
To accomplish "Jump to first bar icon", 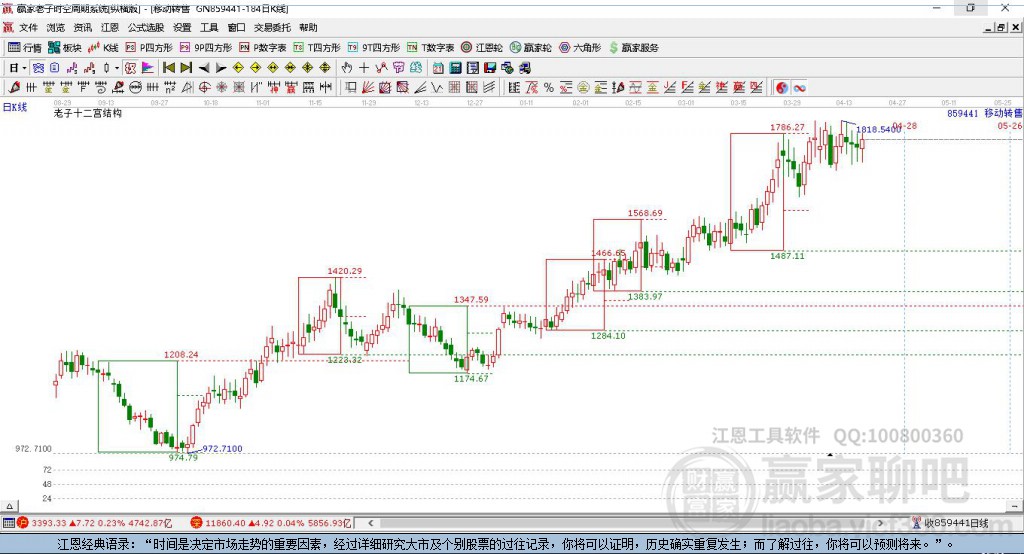I will (x=168, y=68).
